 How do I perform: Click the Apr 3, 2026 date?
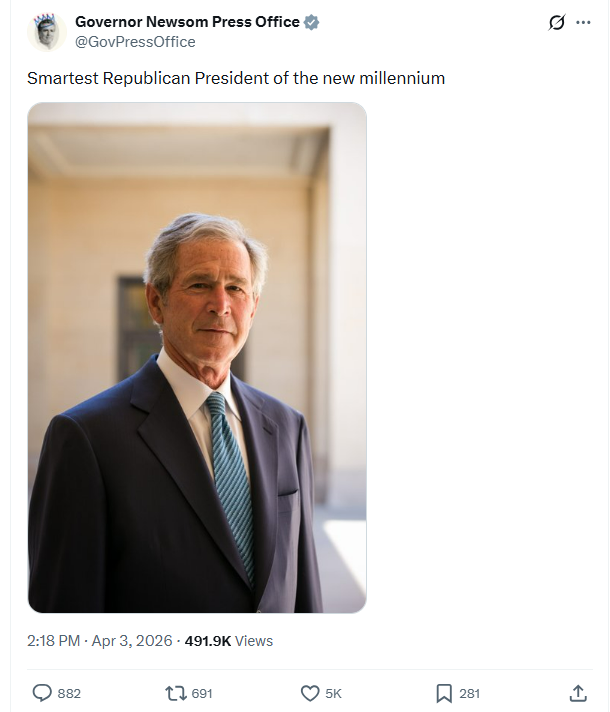135,641
